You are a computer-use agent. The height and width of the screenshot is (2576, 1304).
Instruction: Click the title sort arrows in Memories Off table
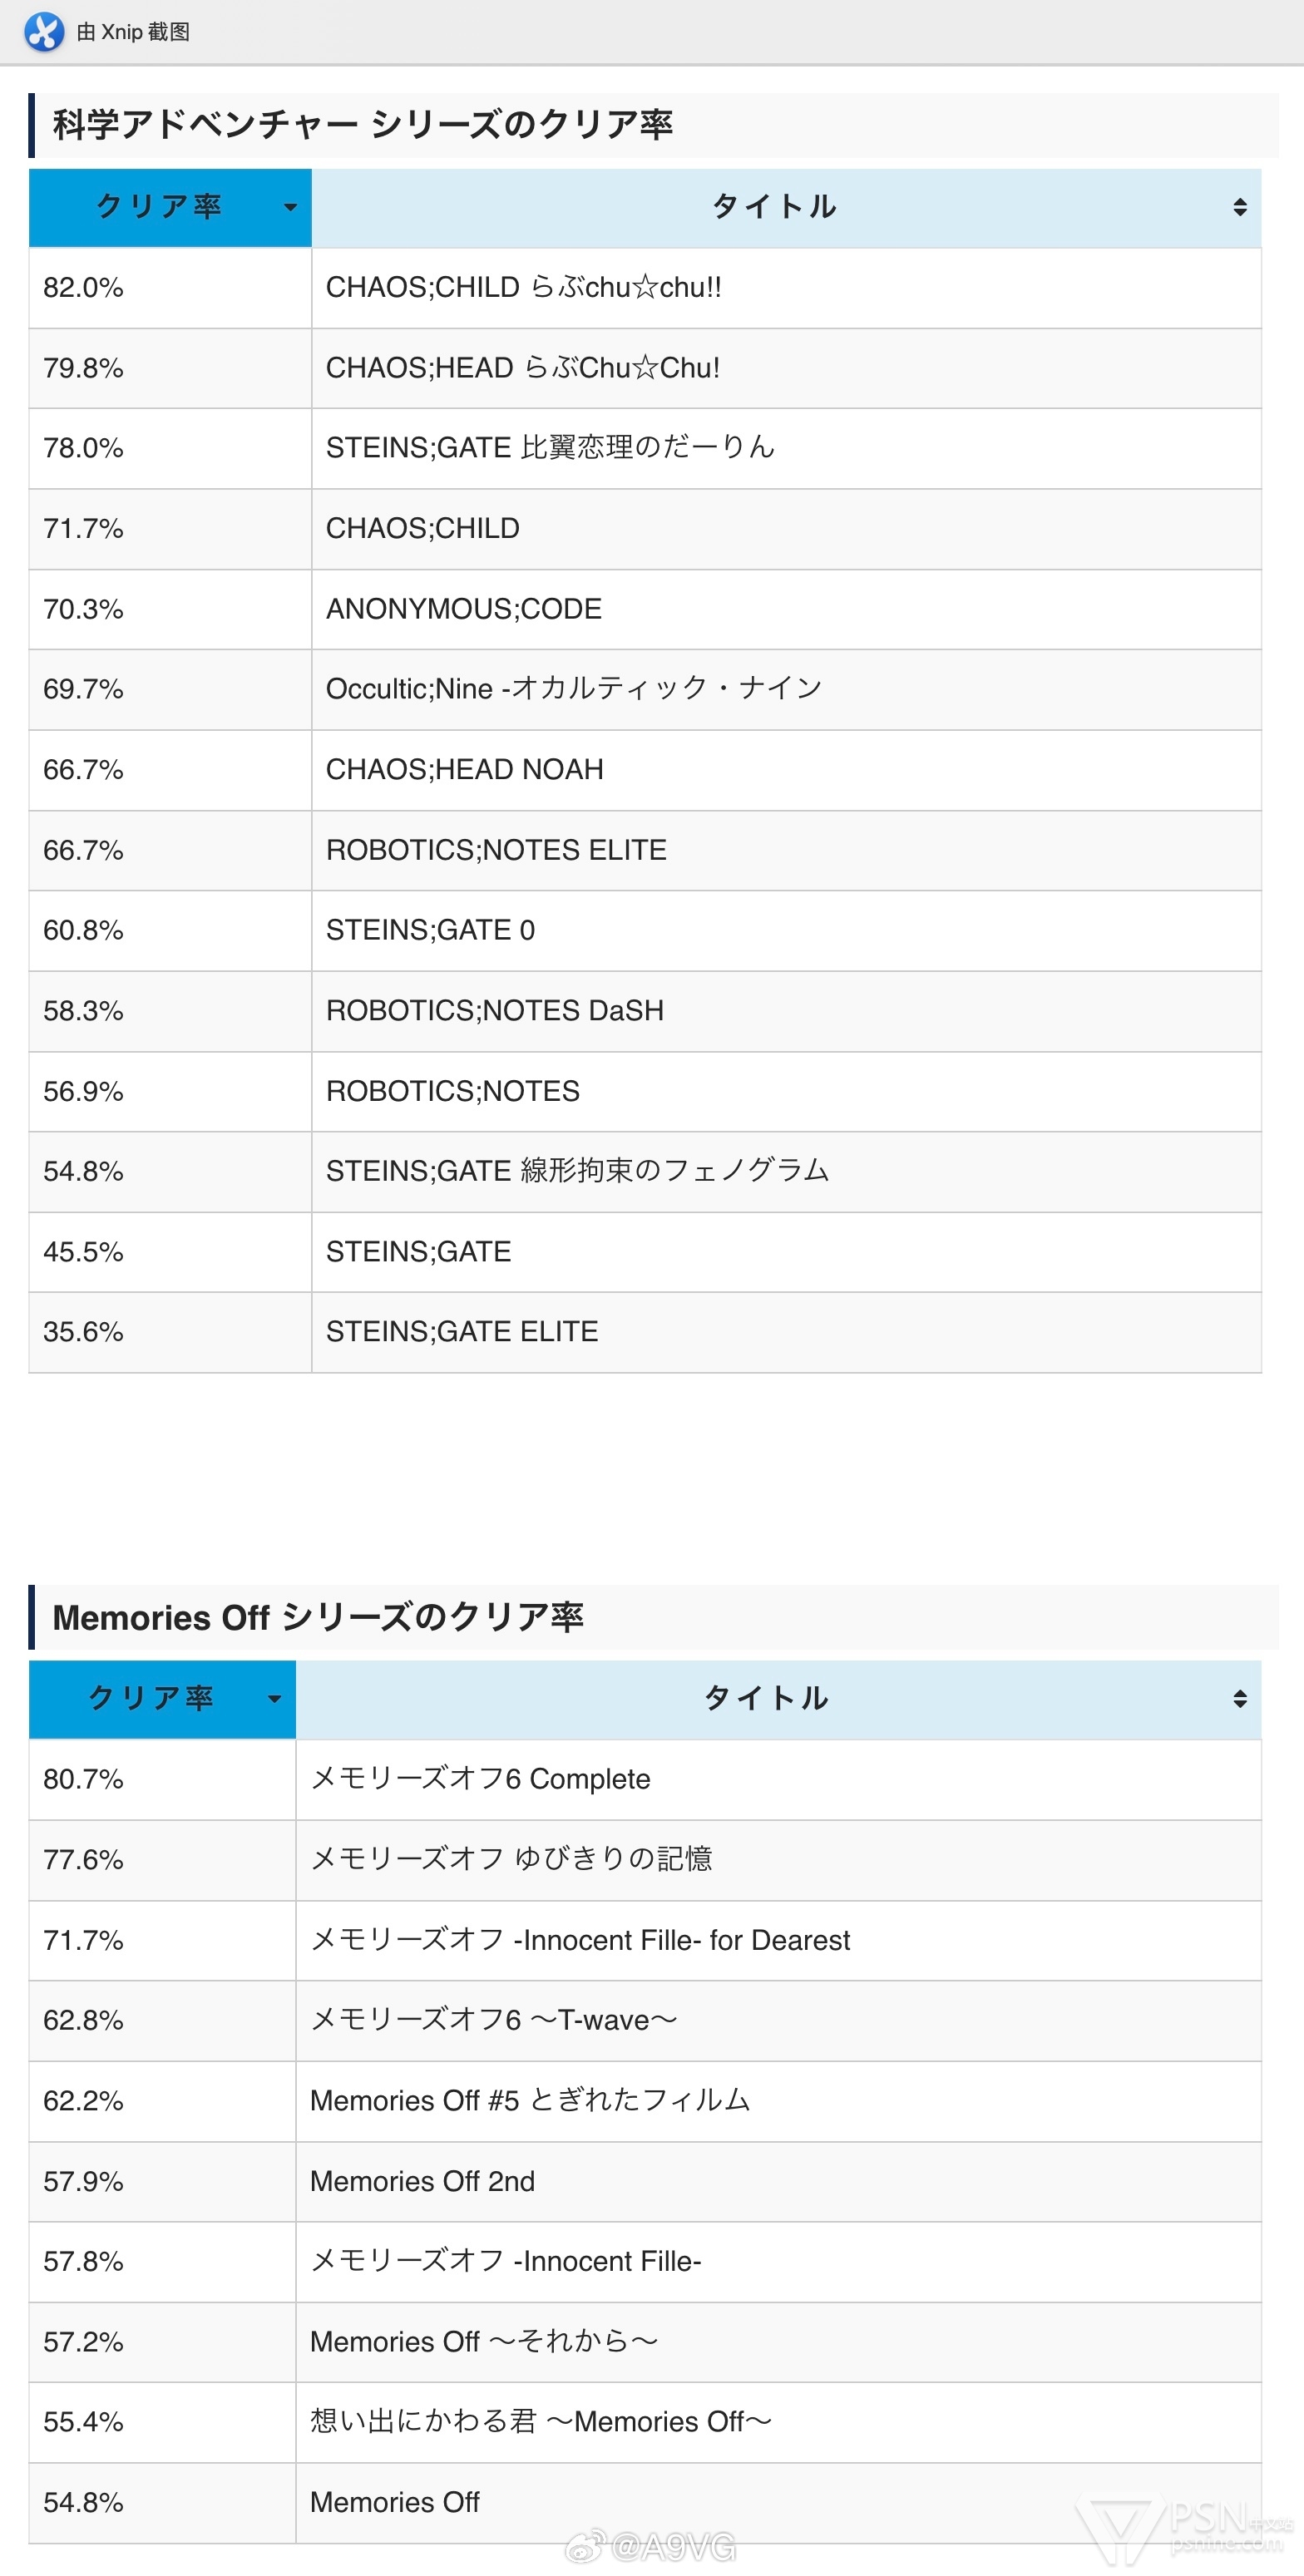click(x=1240, y=1699)
